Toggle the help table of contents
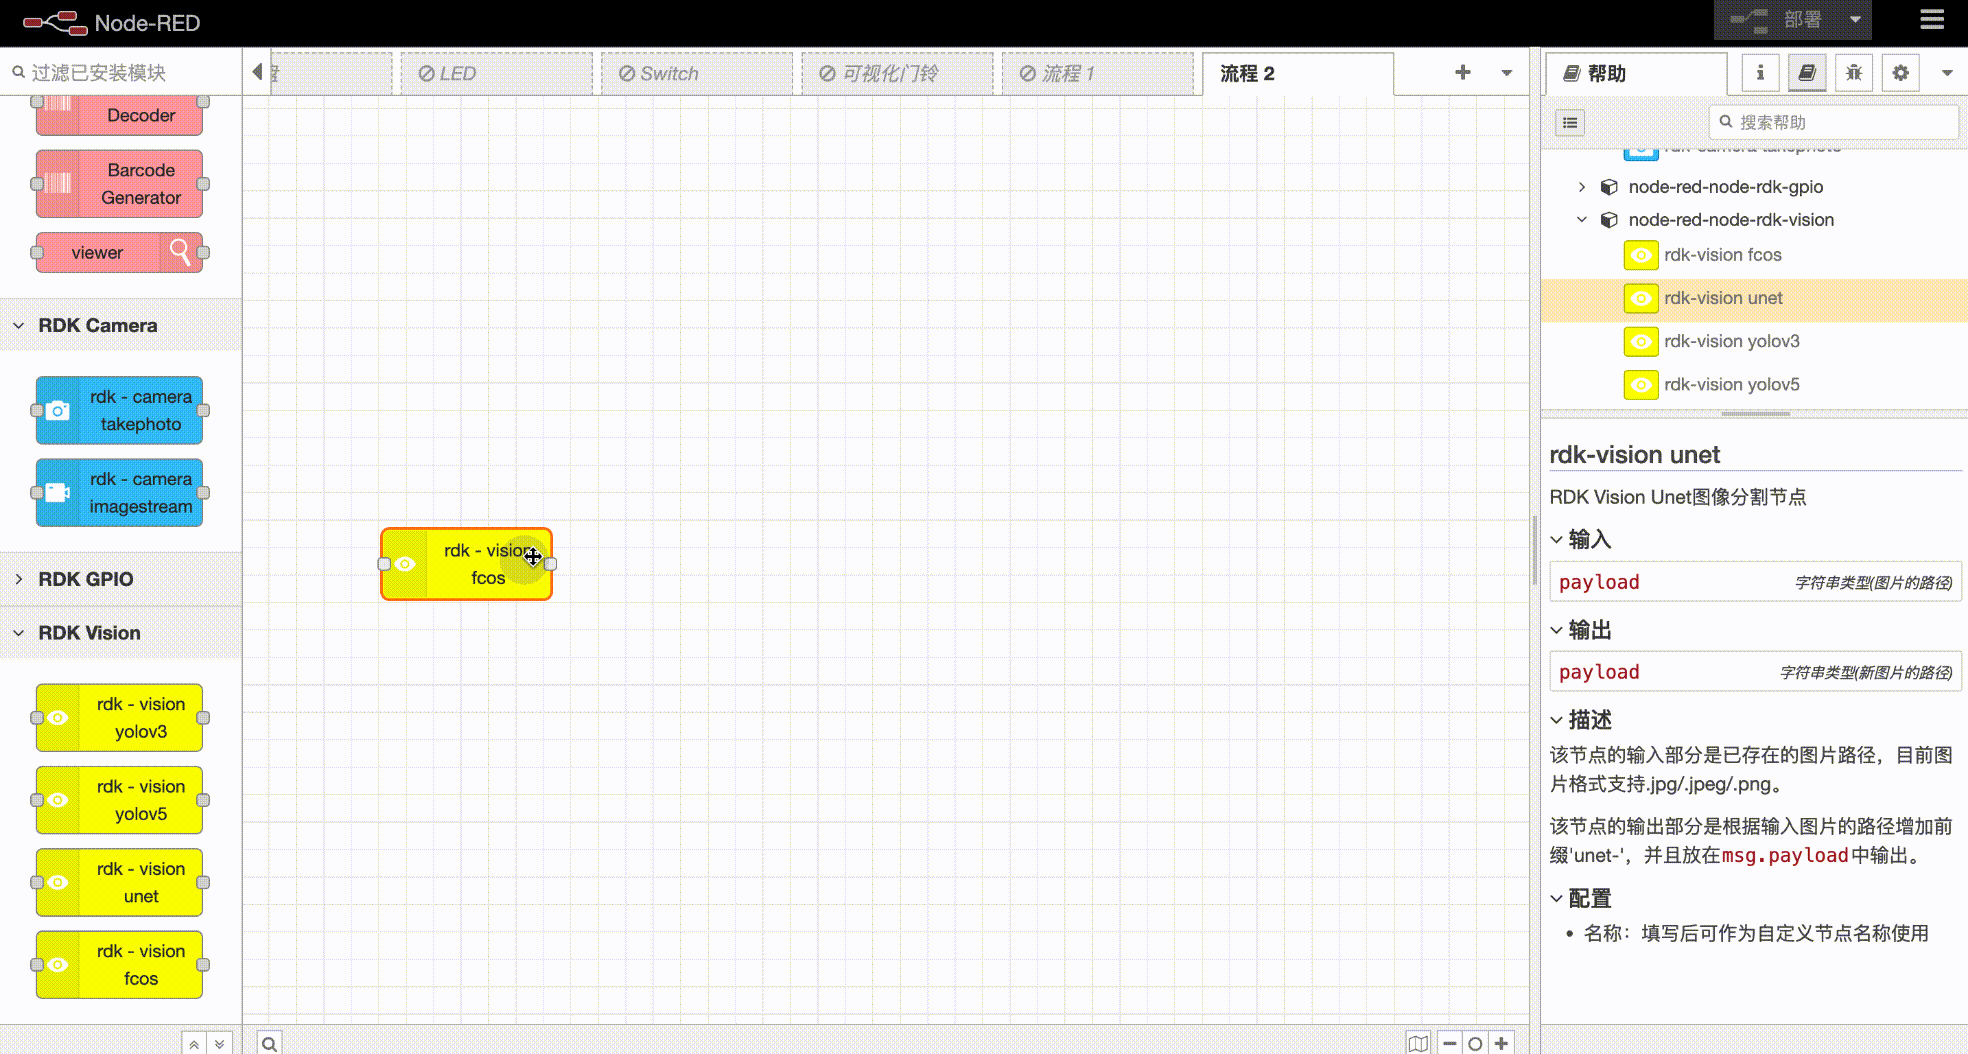This screenshot has width=1968, height=1054. tap(1570, 123)
